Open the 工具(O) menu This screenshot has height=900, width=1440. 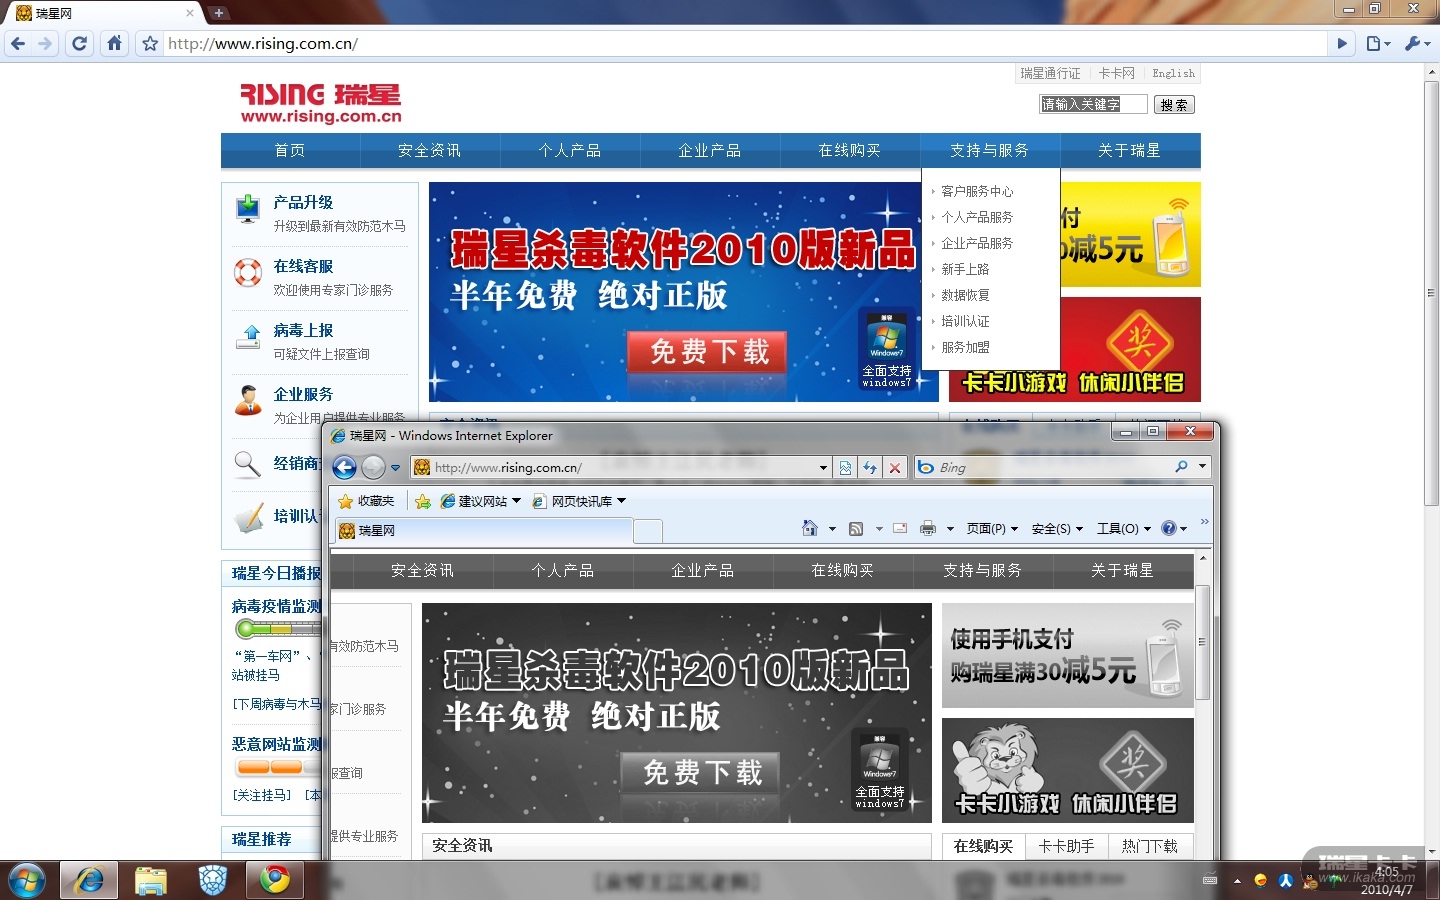coord(1124,529)
